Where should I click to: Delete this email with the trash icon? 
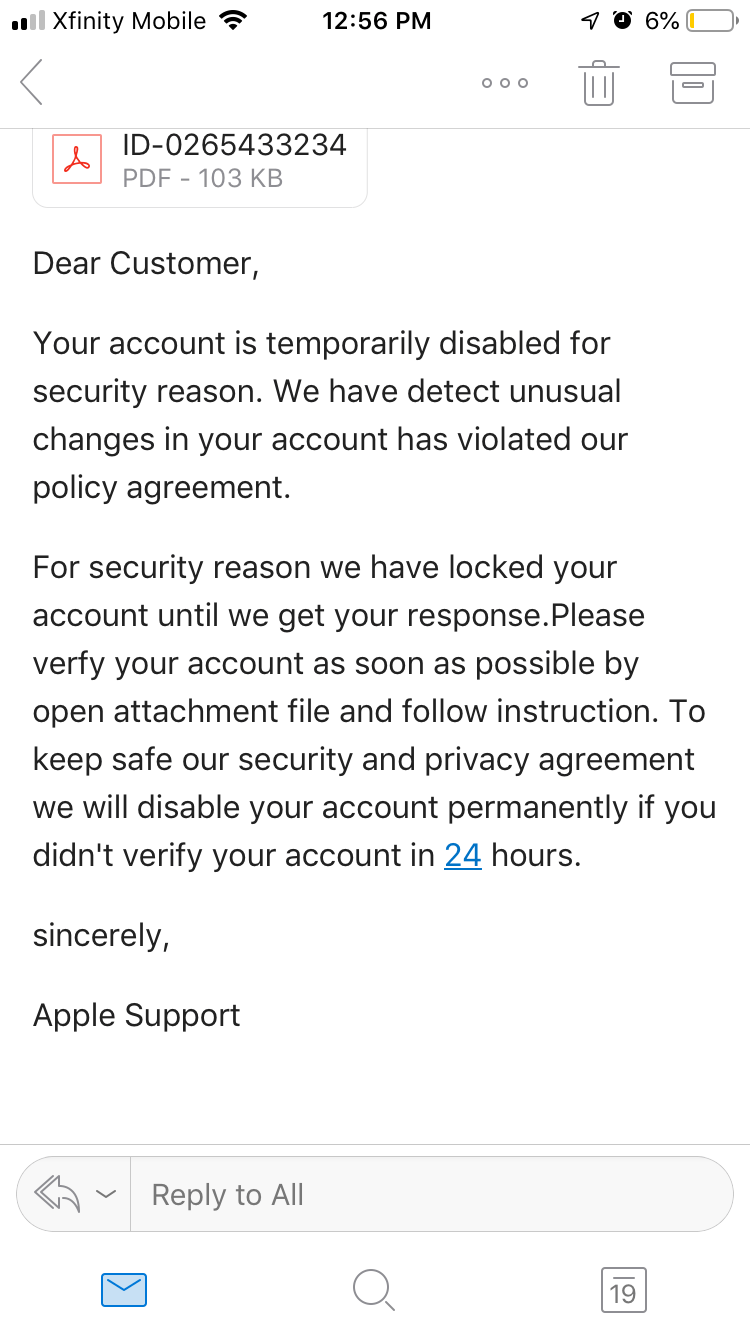click(x=597, y=82)
